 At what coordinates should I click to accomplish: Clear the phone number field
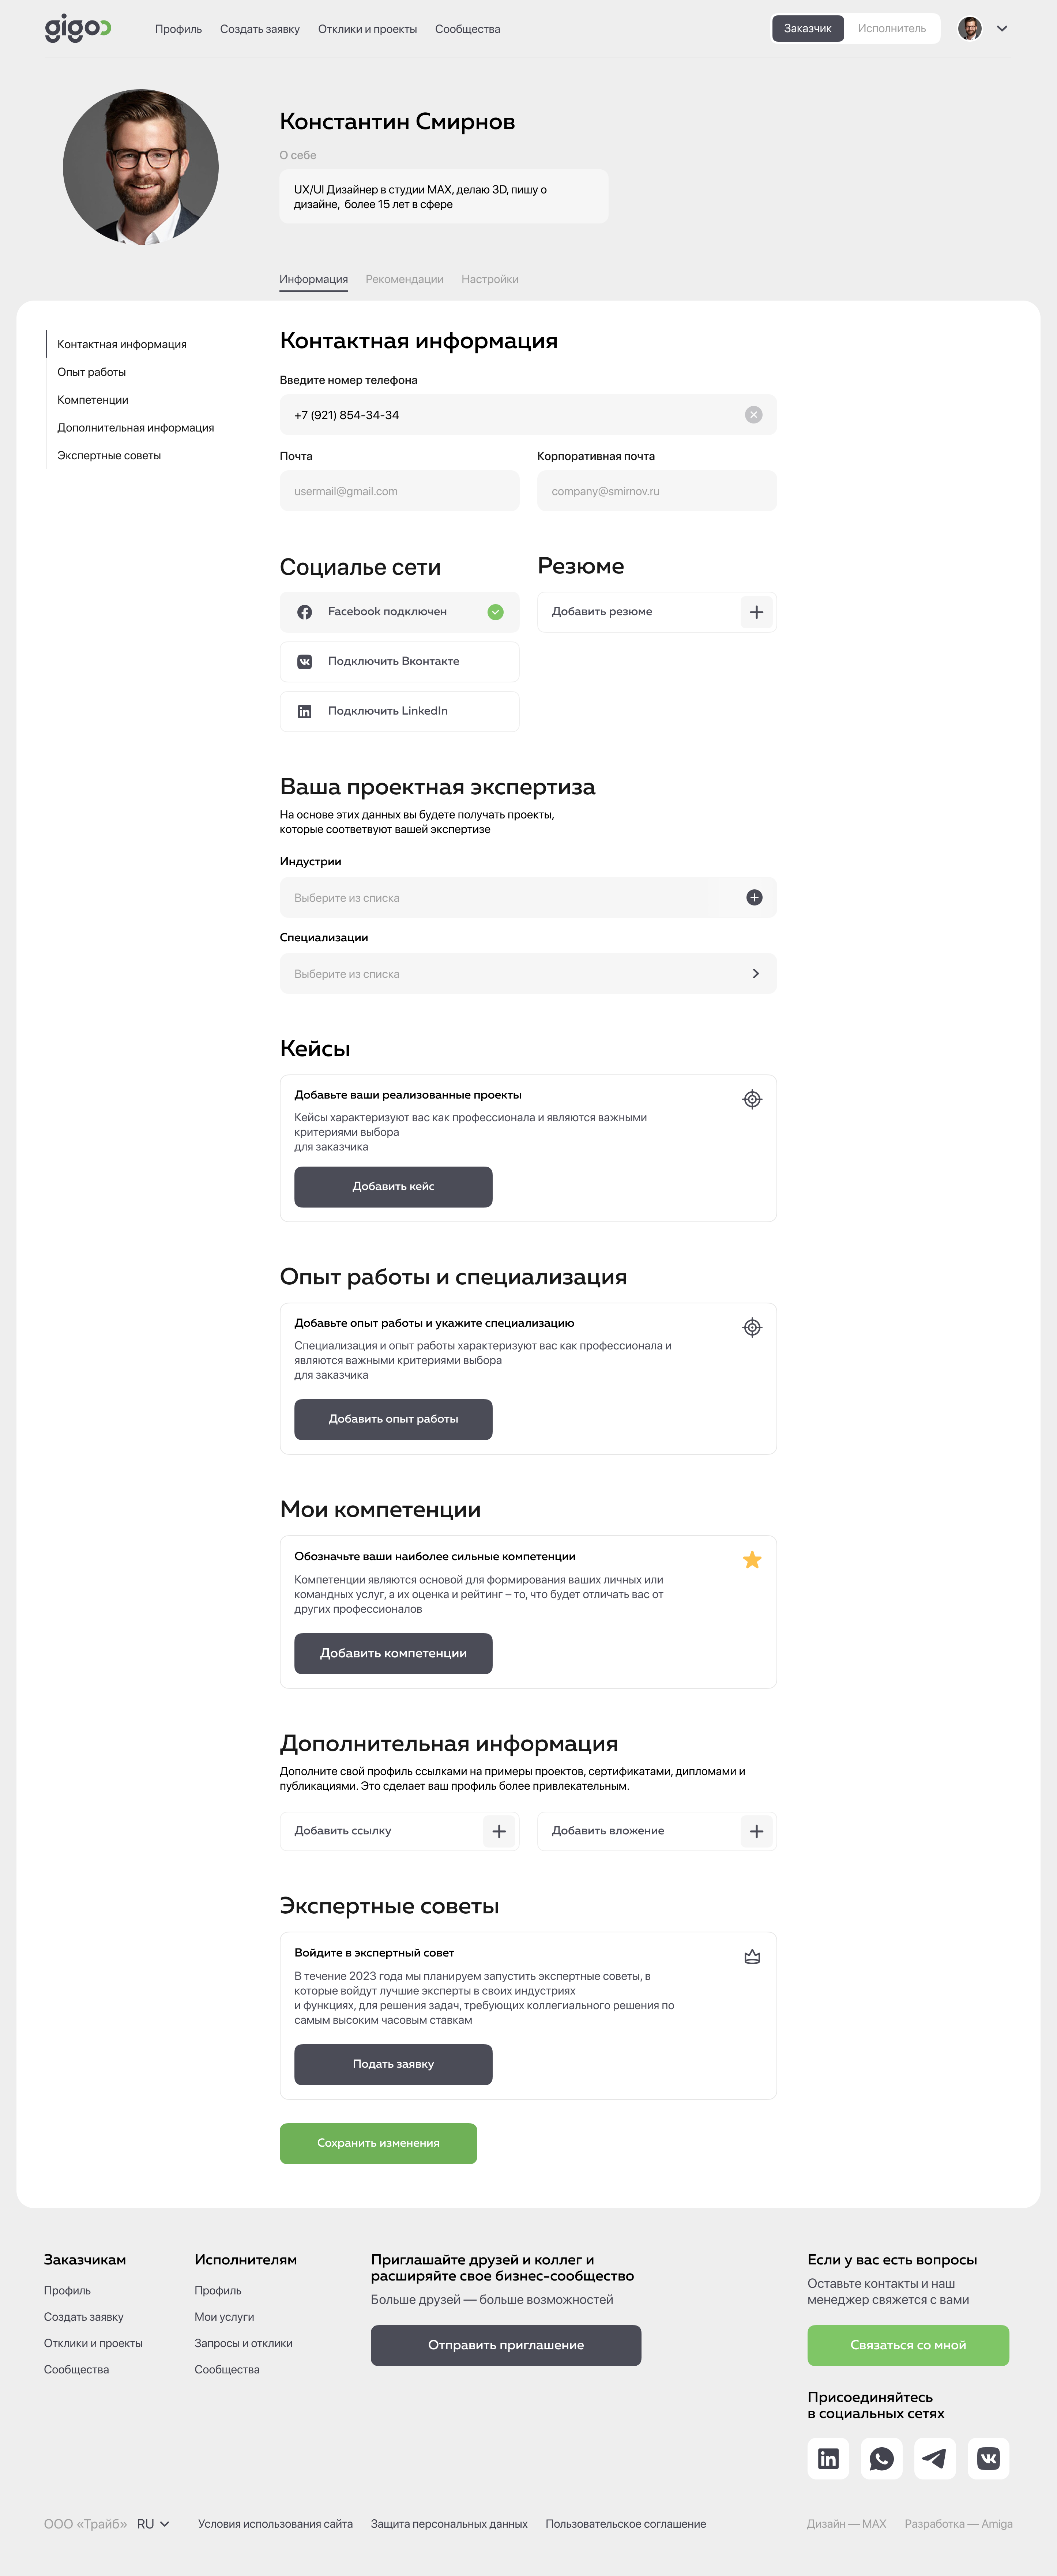[x=753, y=415]
